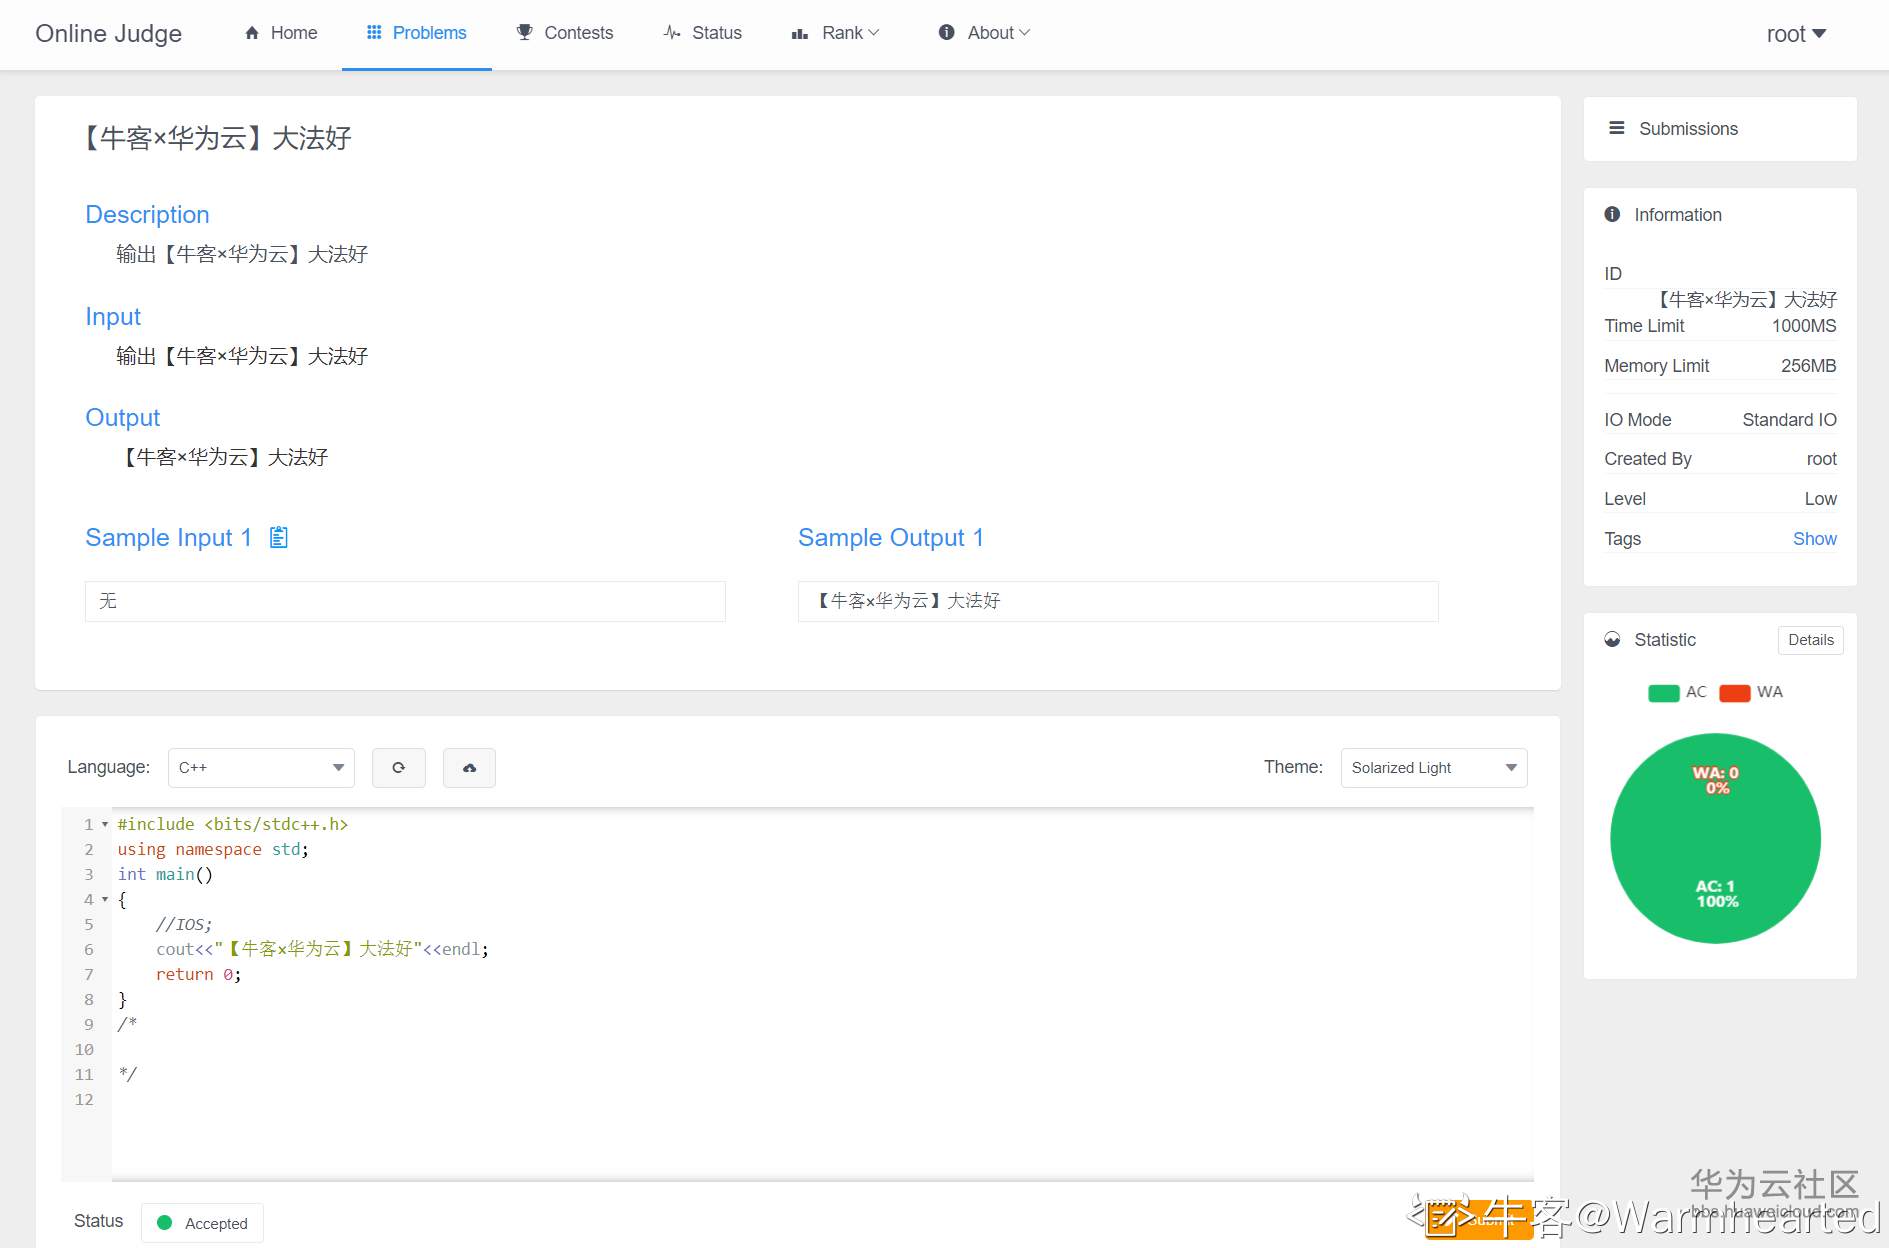Collapse the code block at line 4
Image resolution: width=1889 pixels, height=1248 pixels.
pyautogui.click(x=105, y=899)
